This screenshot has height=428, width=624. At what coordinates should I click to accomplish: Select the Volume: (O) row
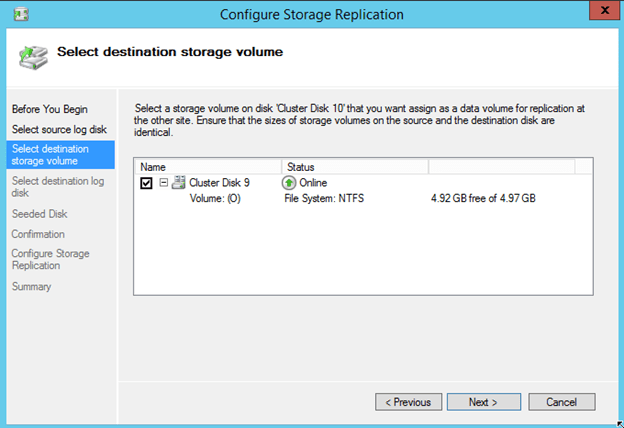point(216,199)
